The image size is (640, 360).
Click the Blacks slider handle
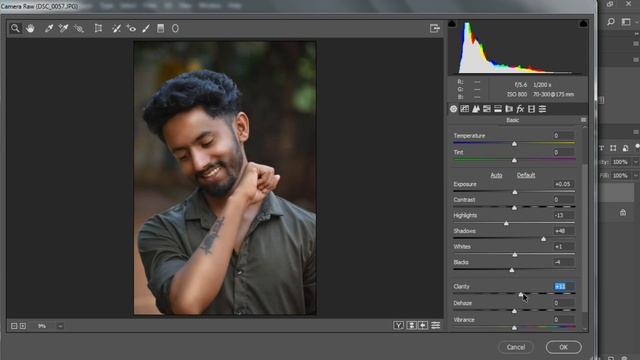coord(512,270)
